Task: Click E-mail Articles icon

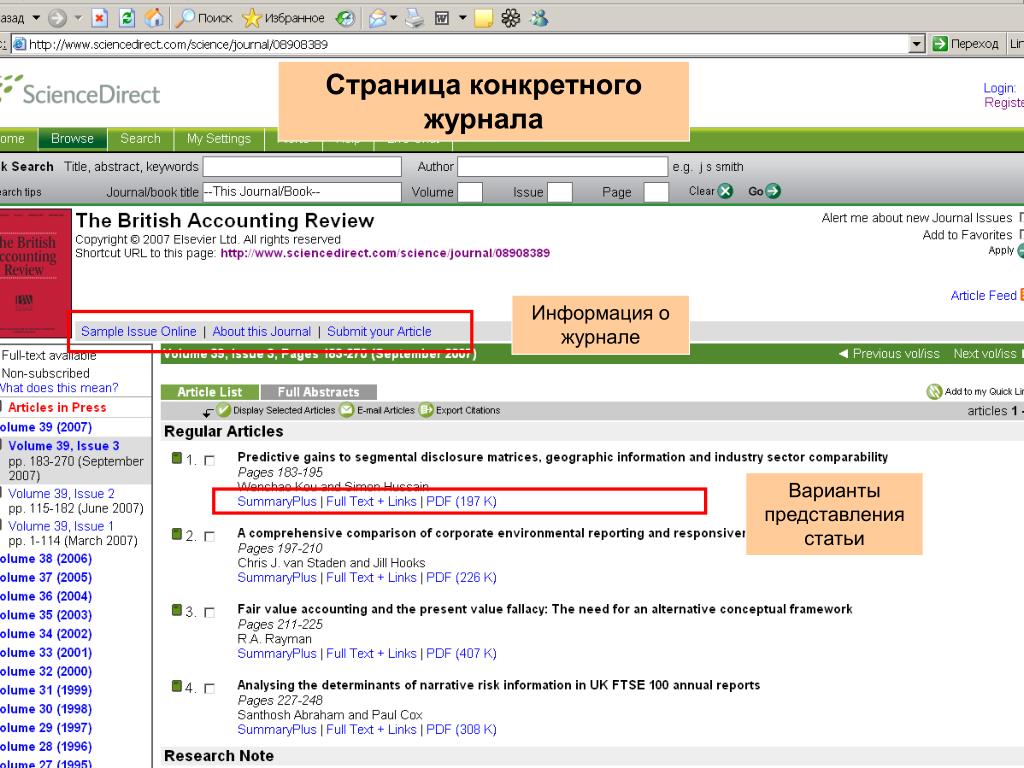Action: click(x=347, y=410)
